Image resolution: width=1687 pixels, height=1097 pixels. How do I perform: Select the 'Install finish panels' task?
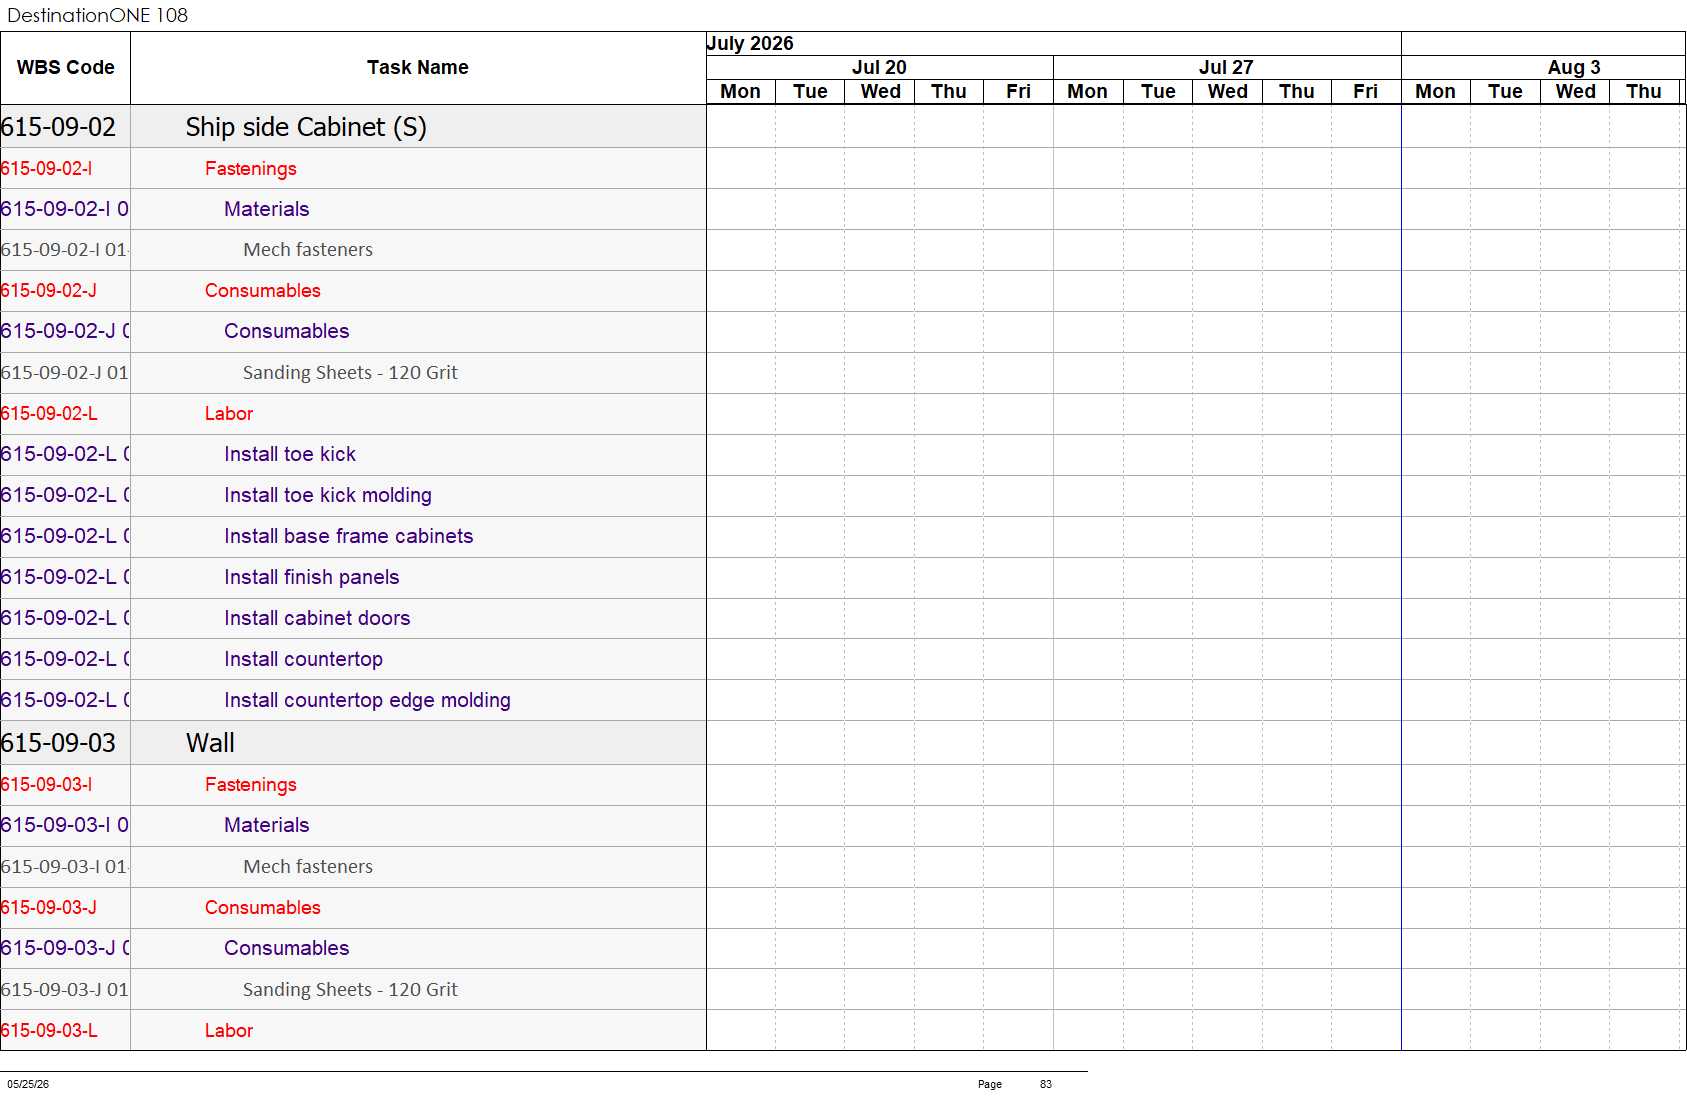coord(311,577)
